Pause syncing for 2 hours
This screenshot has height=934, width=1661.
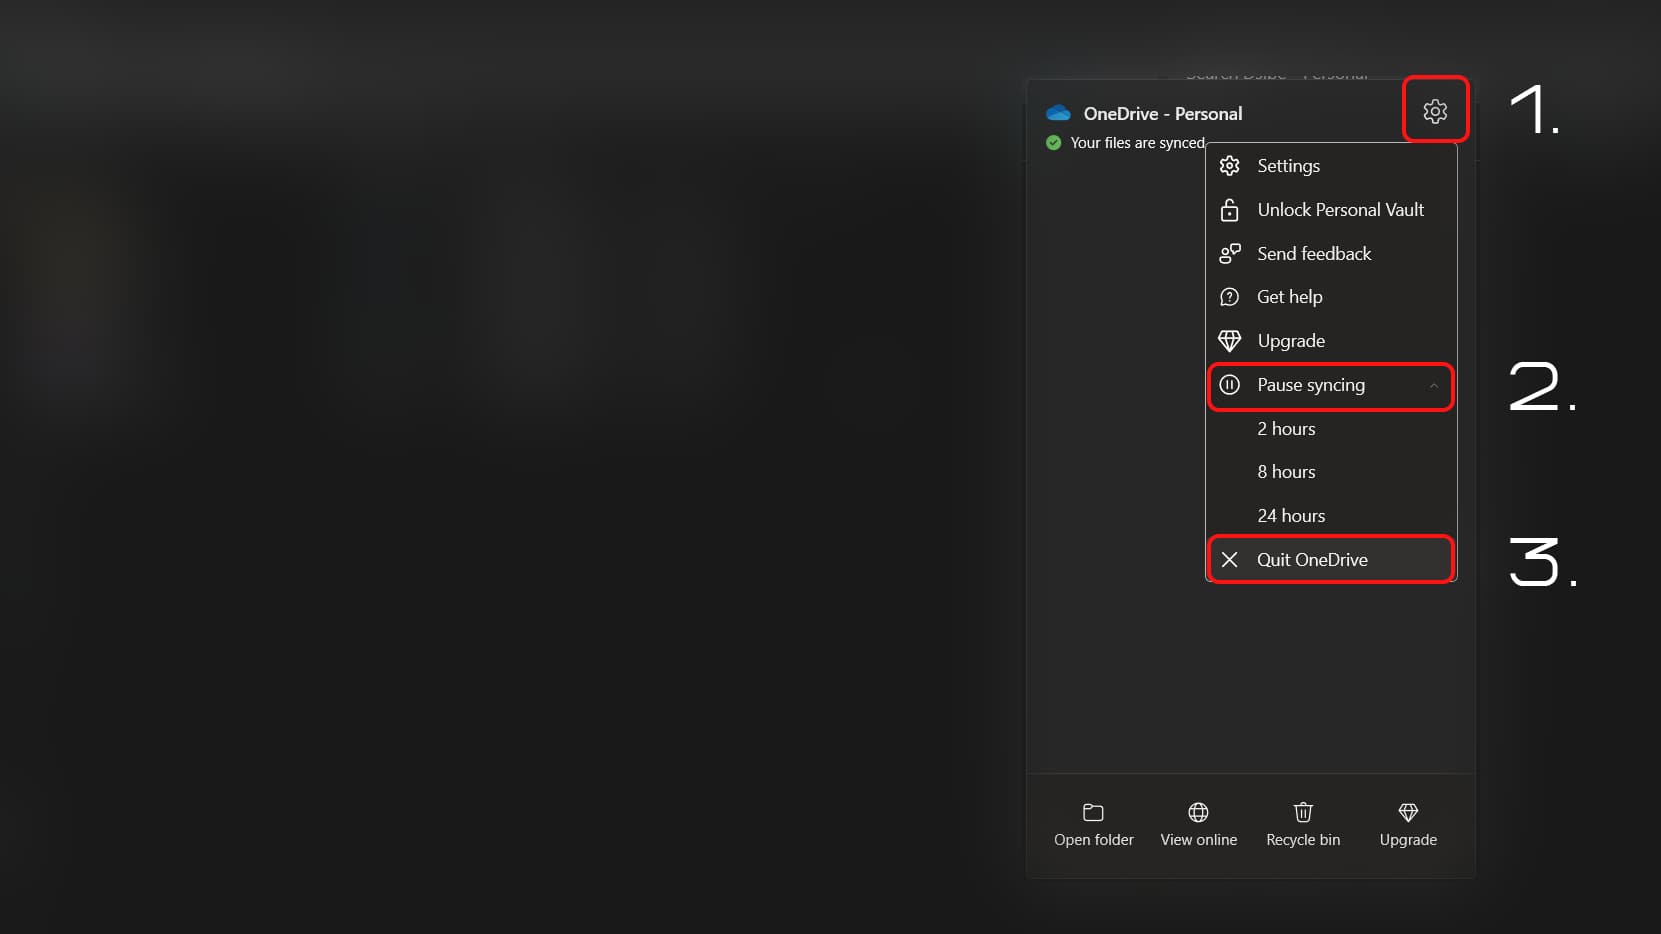pos(1331,429)
